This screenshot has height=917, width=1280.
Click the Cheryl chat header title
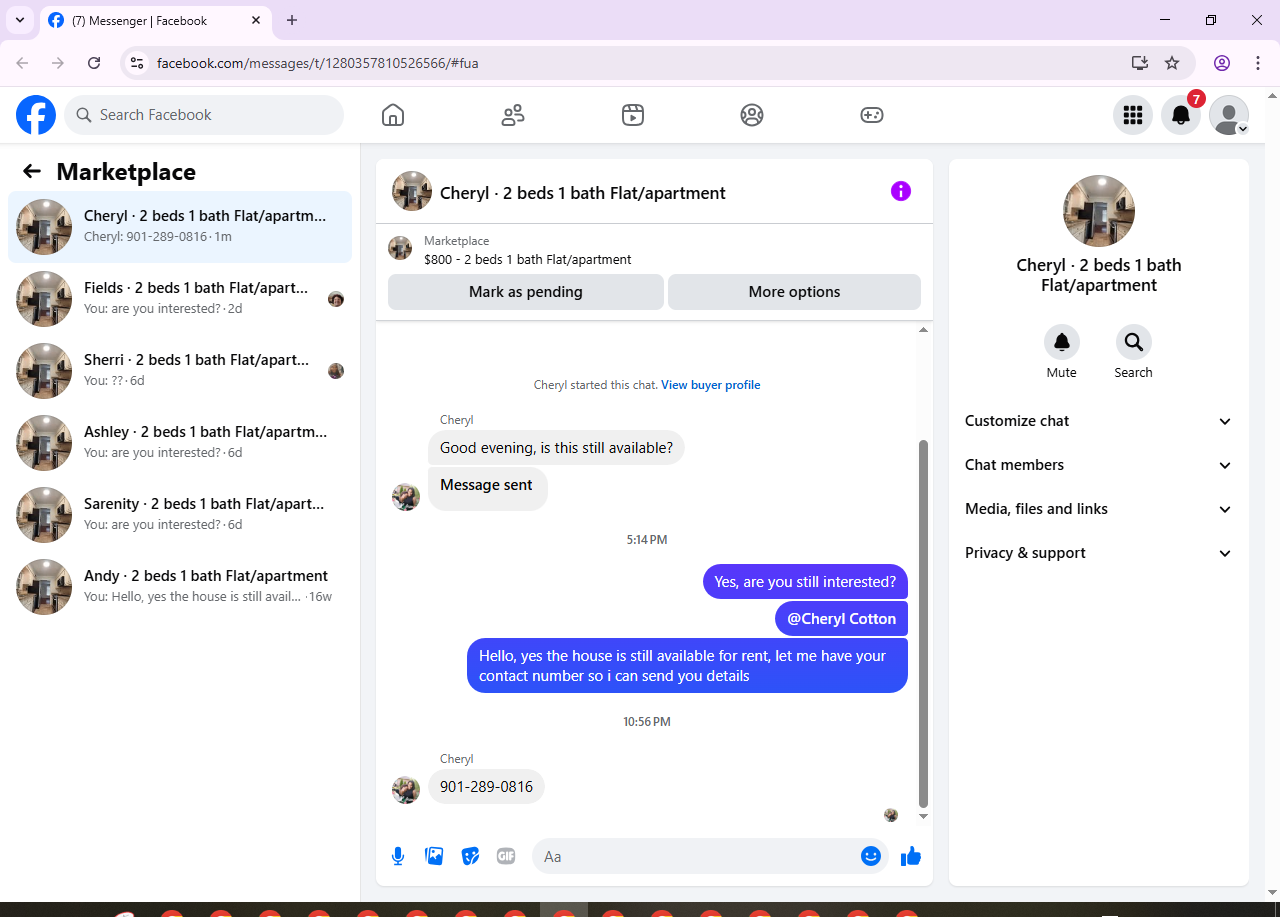[583, 193]
